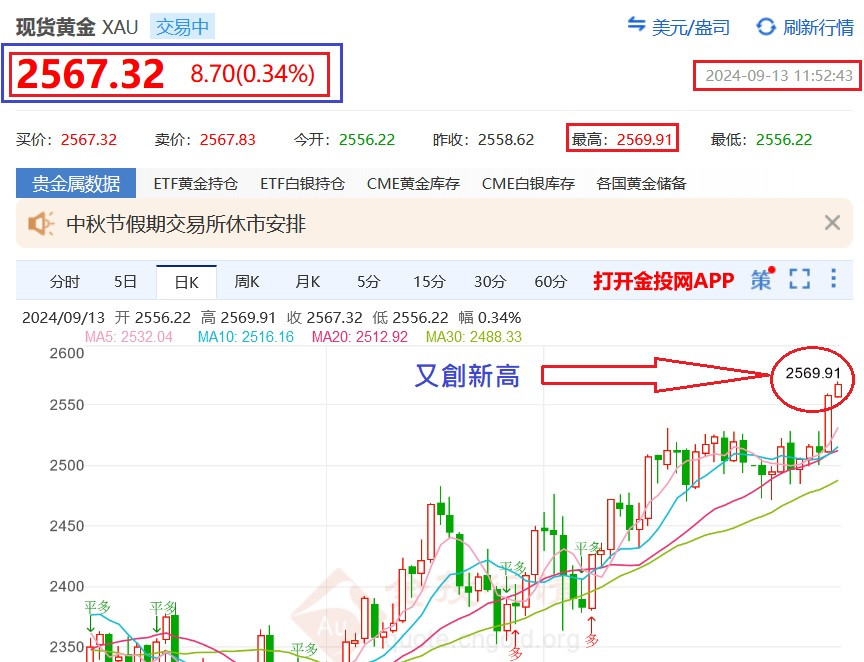Switch chart to 15分 interval
Screen dimensions: 864x662
tap(429, 282)
